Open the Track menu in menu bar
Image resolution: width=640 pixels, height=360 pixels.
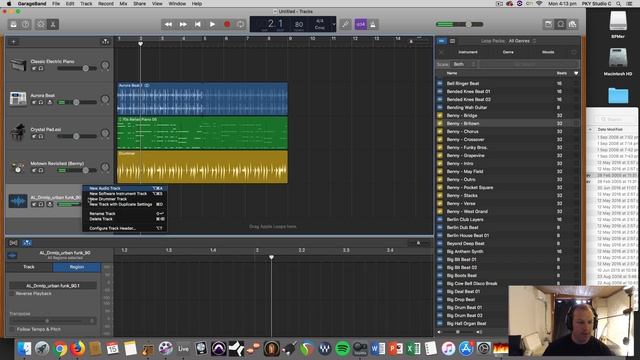click(x=86, y=3)
